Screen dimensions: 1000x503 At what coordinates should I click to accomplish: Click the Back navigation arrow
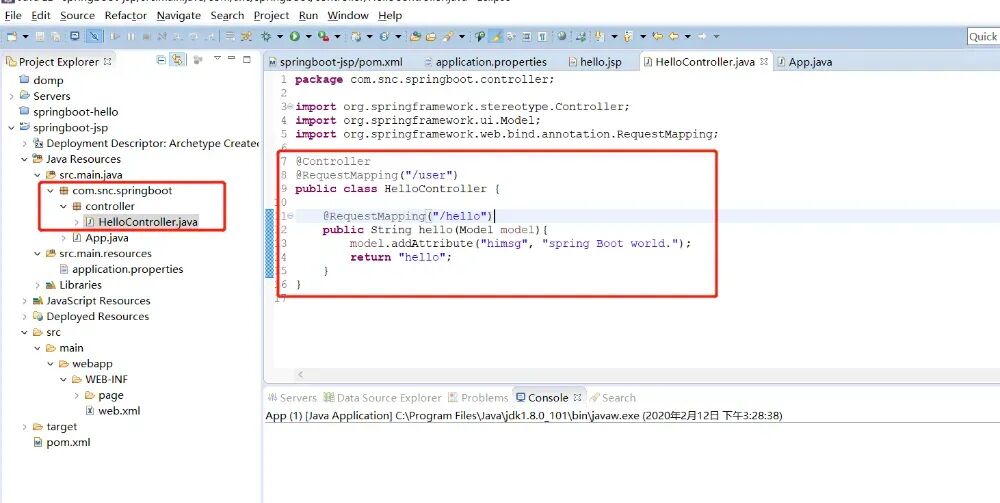(673, 36)
